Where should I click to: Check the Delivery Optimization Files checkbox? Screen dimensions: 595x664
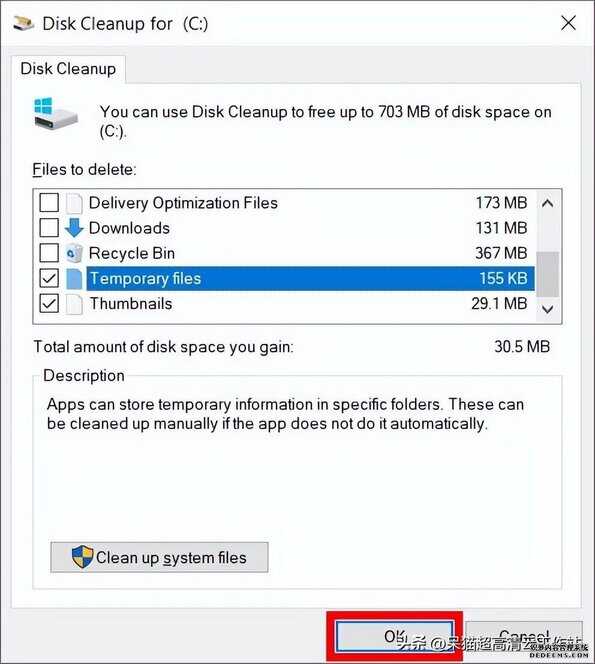(x=49, y=202)
